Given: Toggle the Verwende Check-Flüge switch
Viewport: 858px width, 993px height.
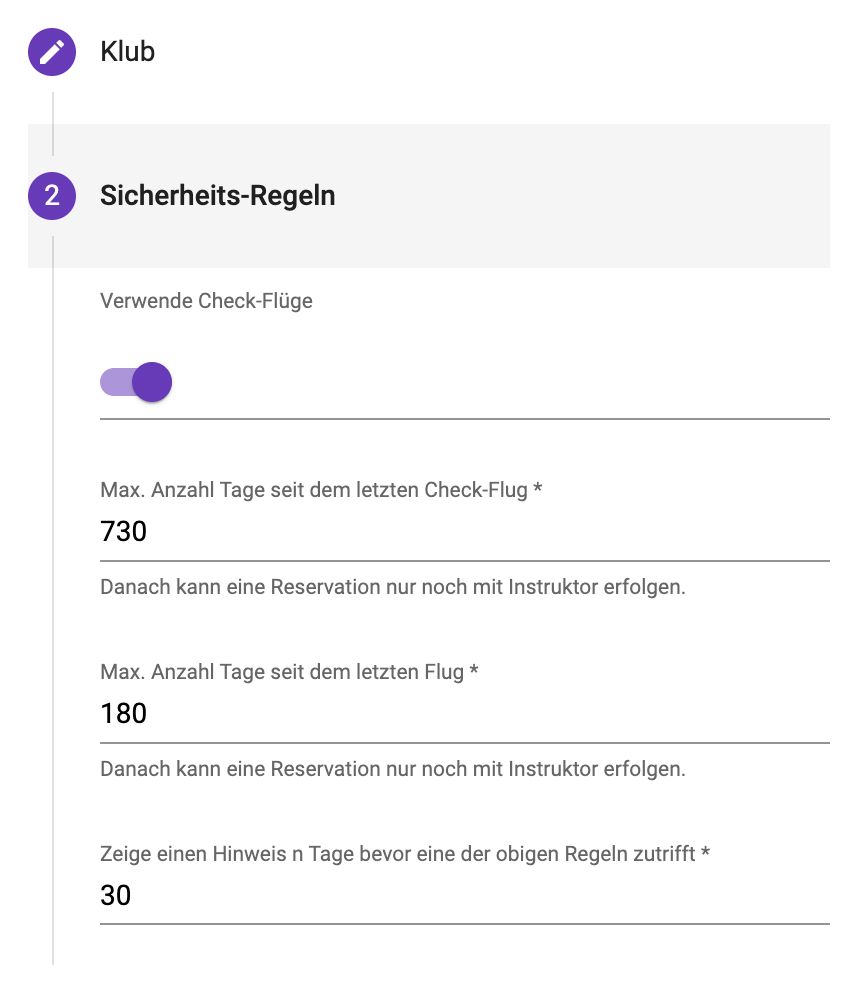Looking at the screenshot, I should point(136,382).
